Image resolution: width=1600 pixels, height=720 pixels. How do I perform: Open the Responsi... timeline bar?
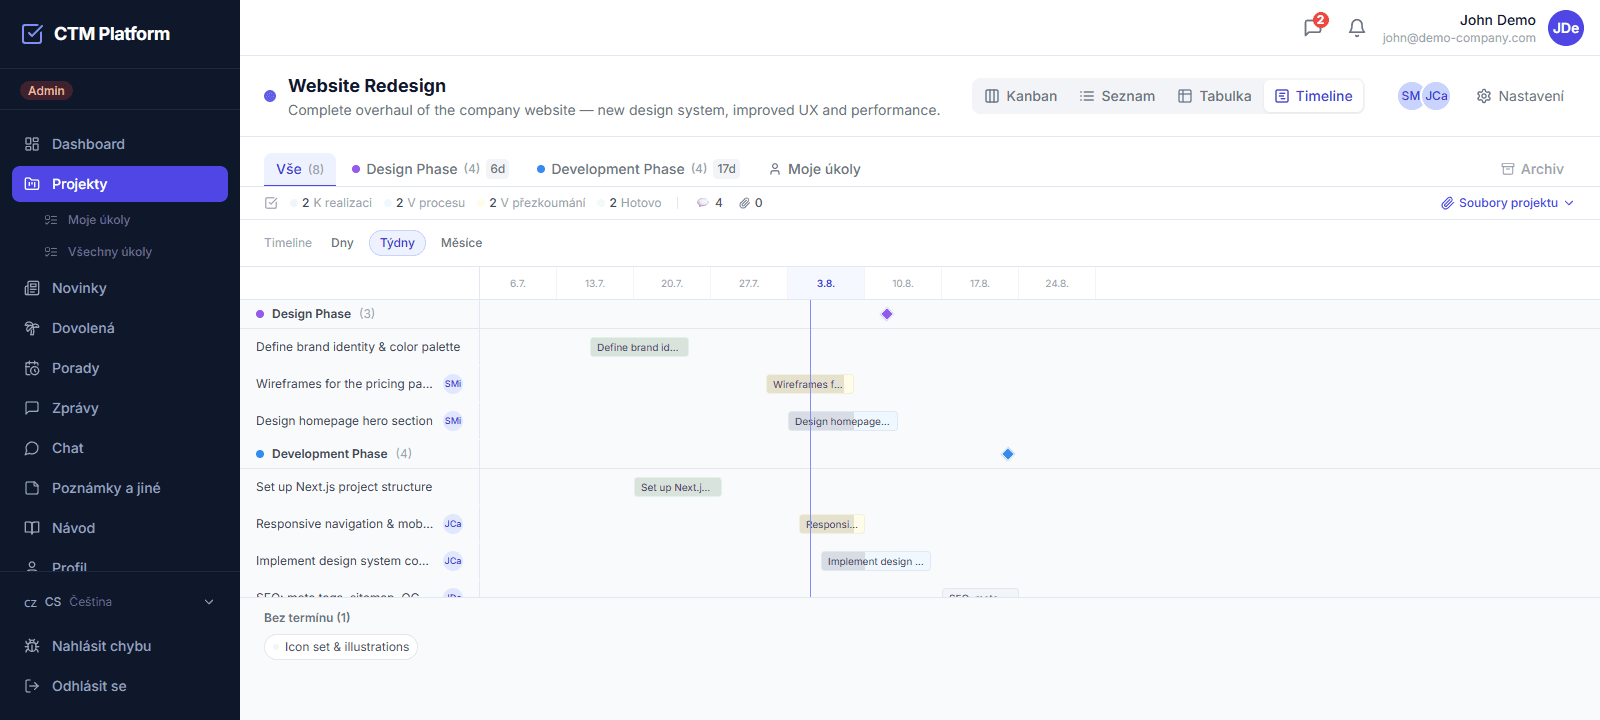(x=832, y=524)
